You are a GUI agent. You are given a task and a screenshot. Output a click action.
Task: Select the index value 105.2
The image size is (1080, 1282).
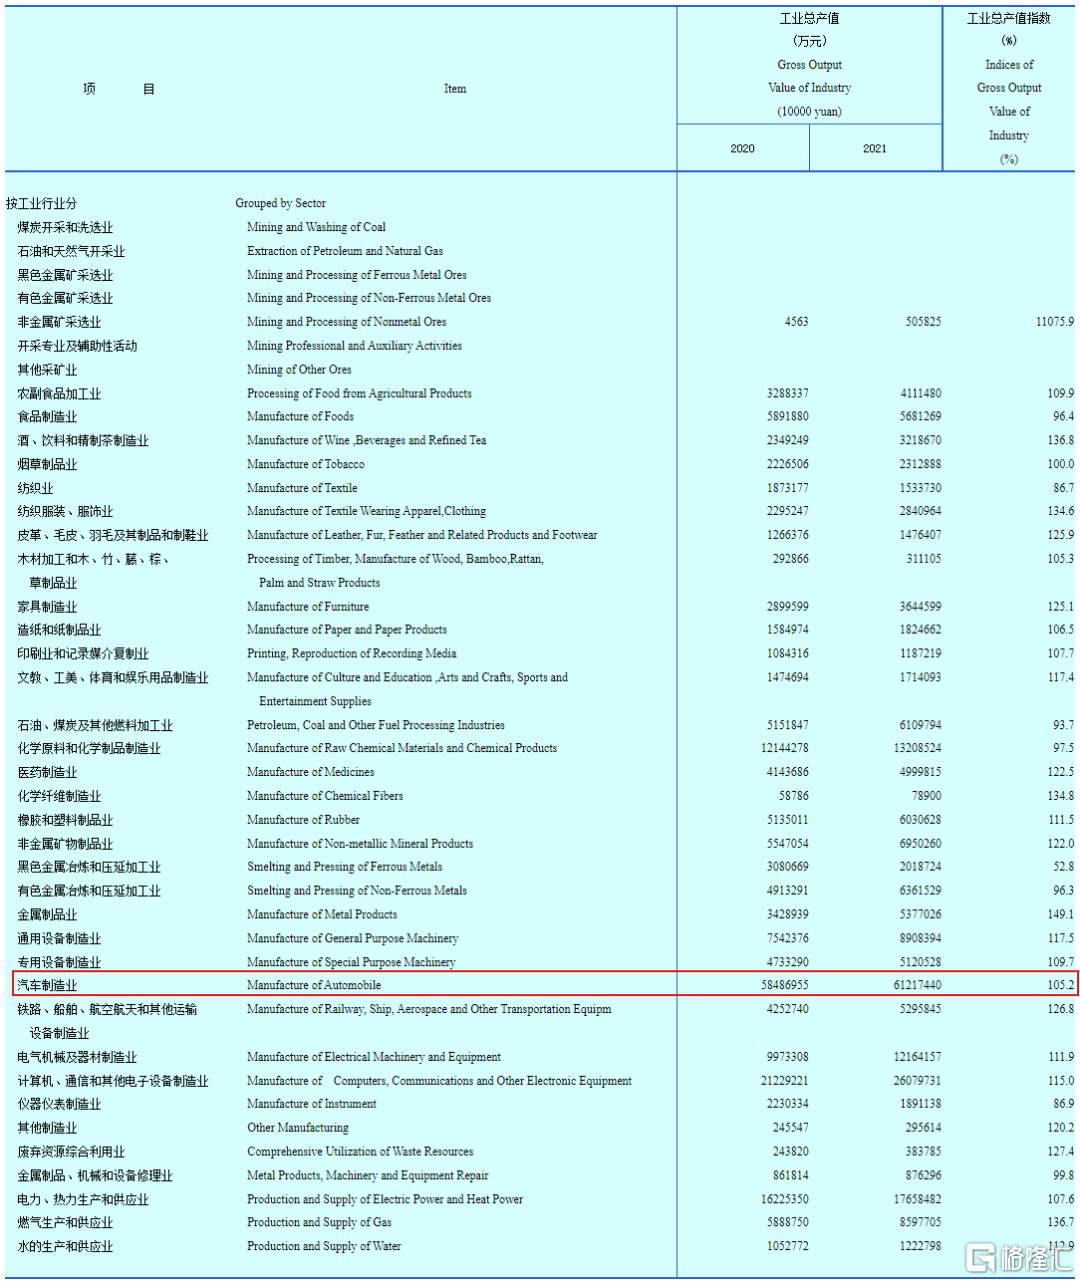[1061, 985]
